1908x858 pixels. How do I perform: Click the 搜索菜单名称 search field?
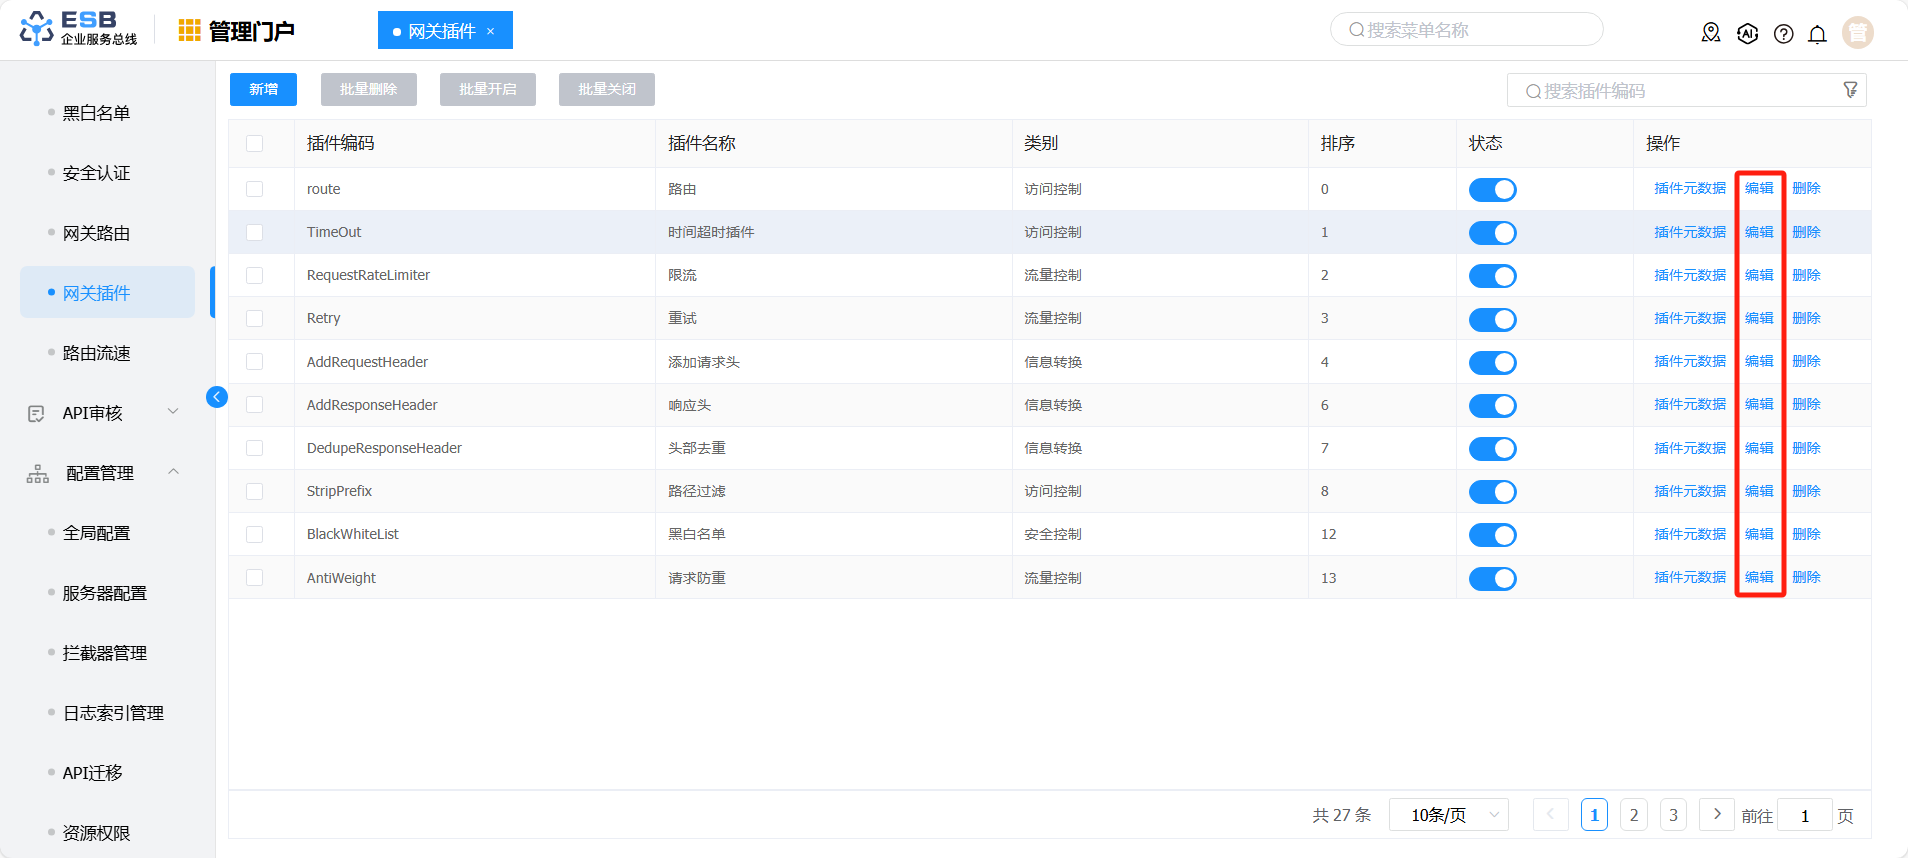coord(1466,30)
